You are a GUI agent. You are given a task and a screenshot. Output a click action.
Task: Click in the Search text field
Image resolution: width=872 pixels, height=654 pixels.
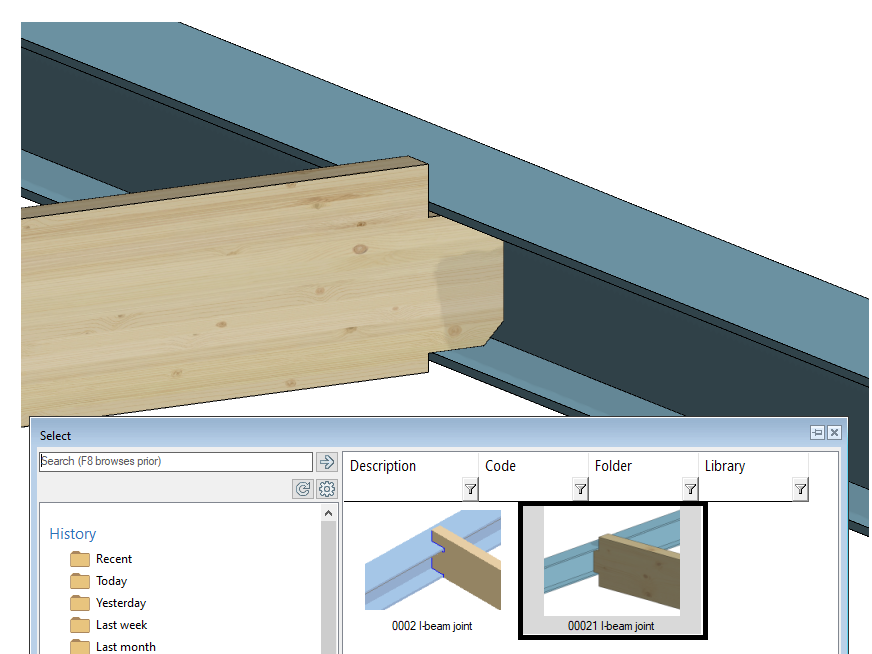click(175, 462)
